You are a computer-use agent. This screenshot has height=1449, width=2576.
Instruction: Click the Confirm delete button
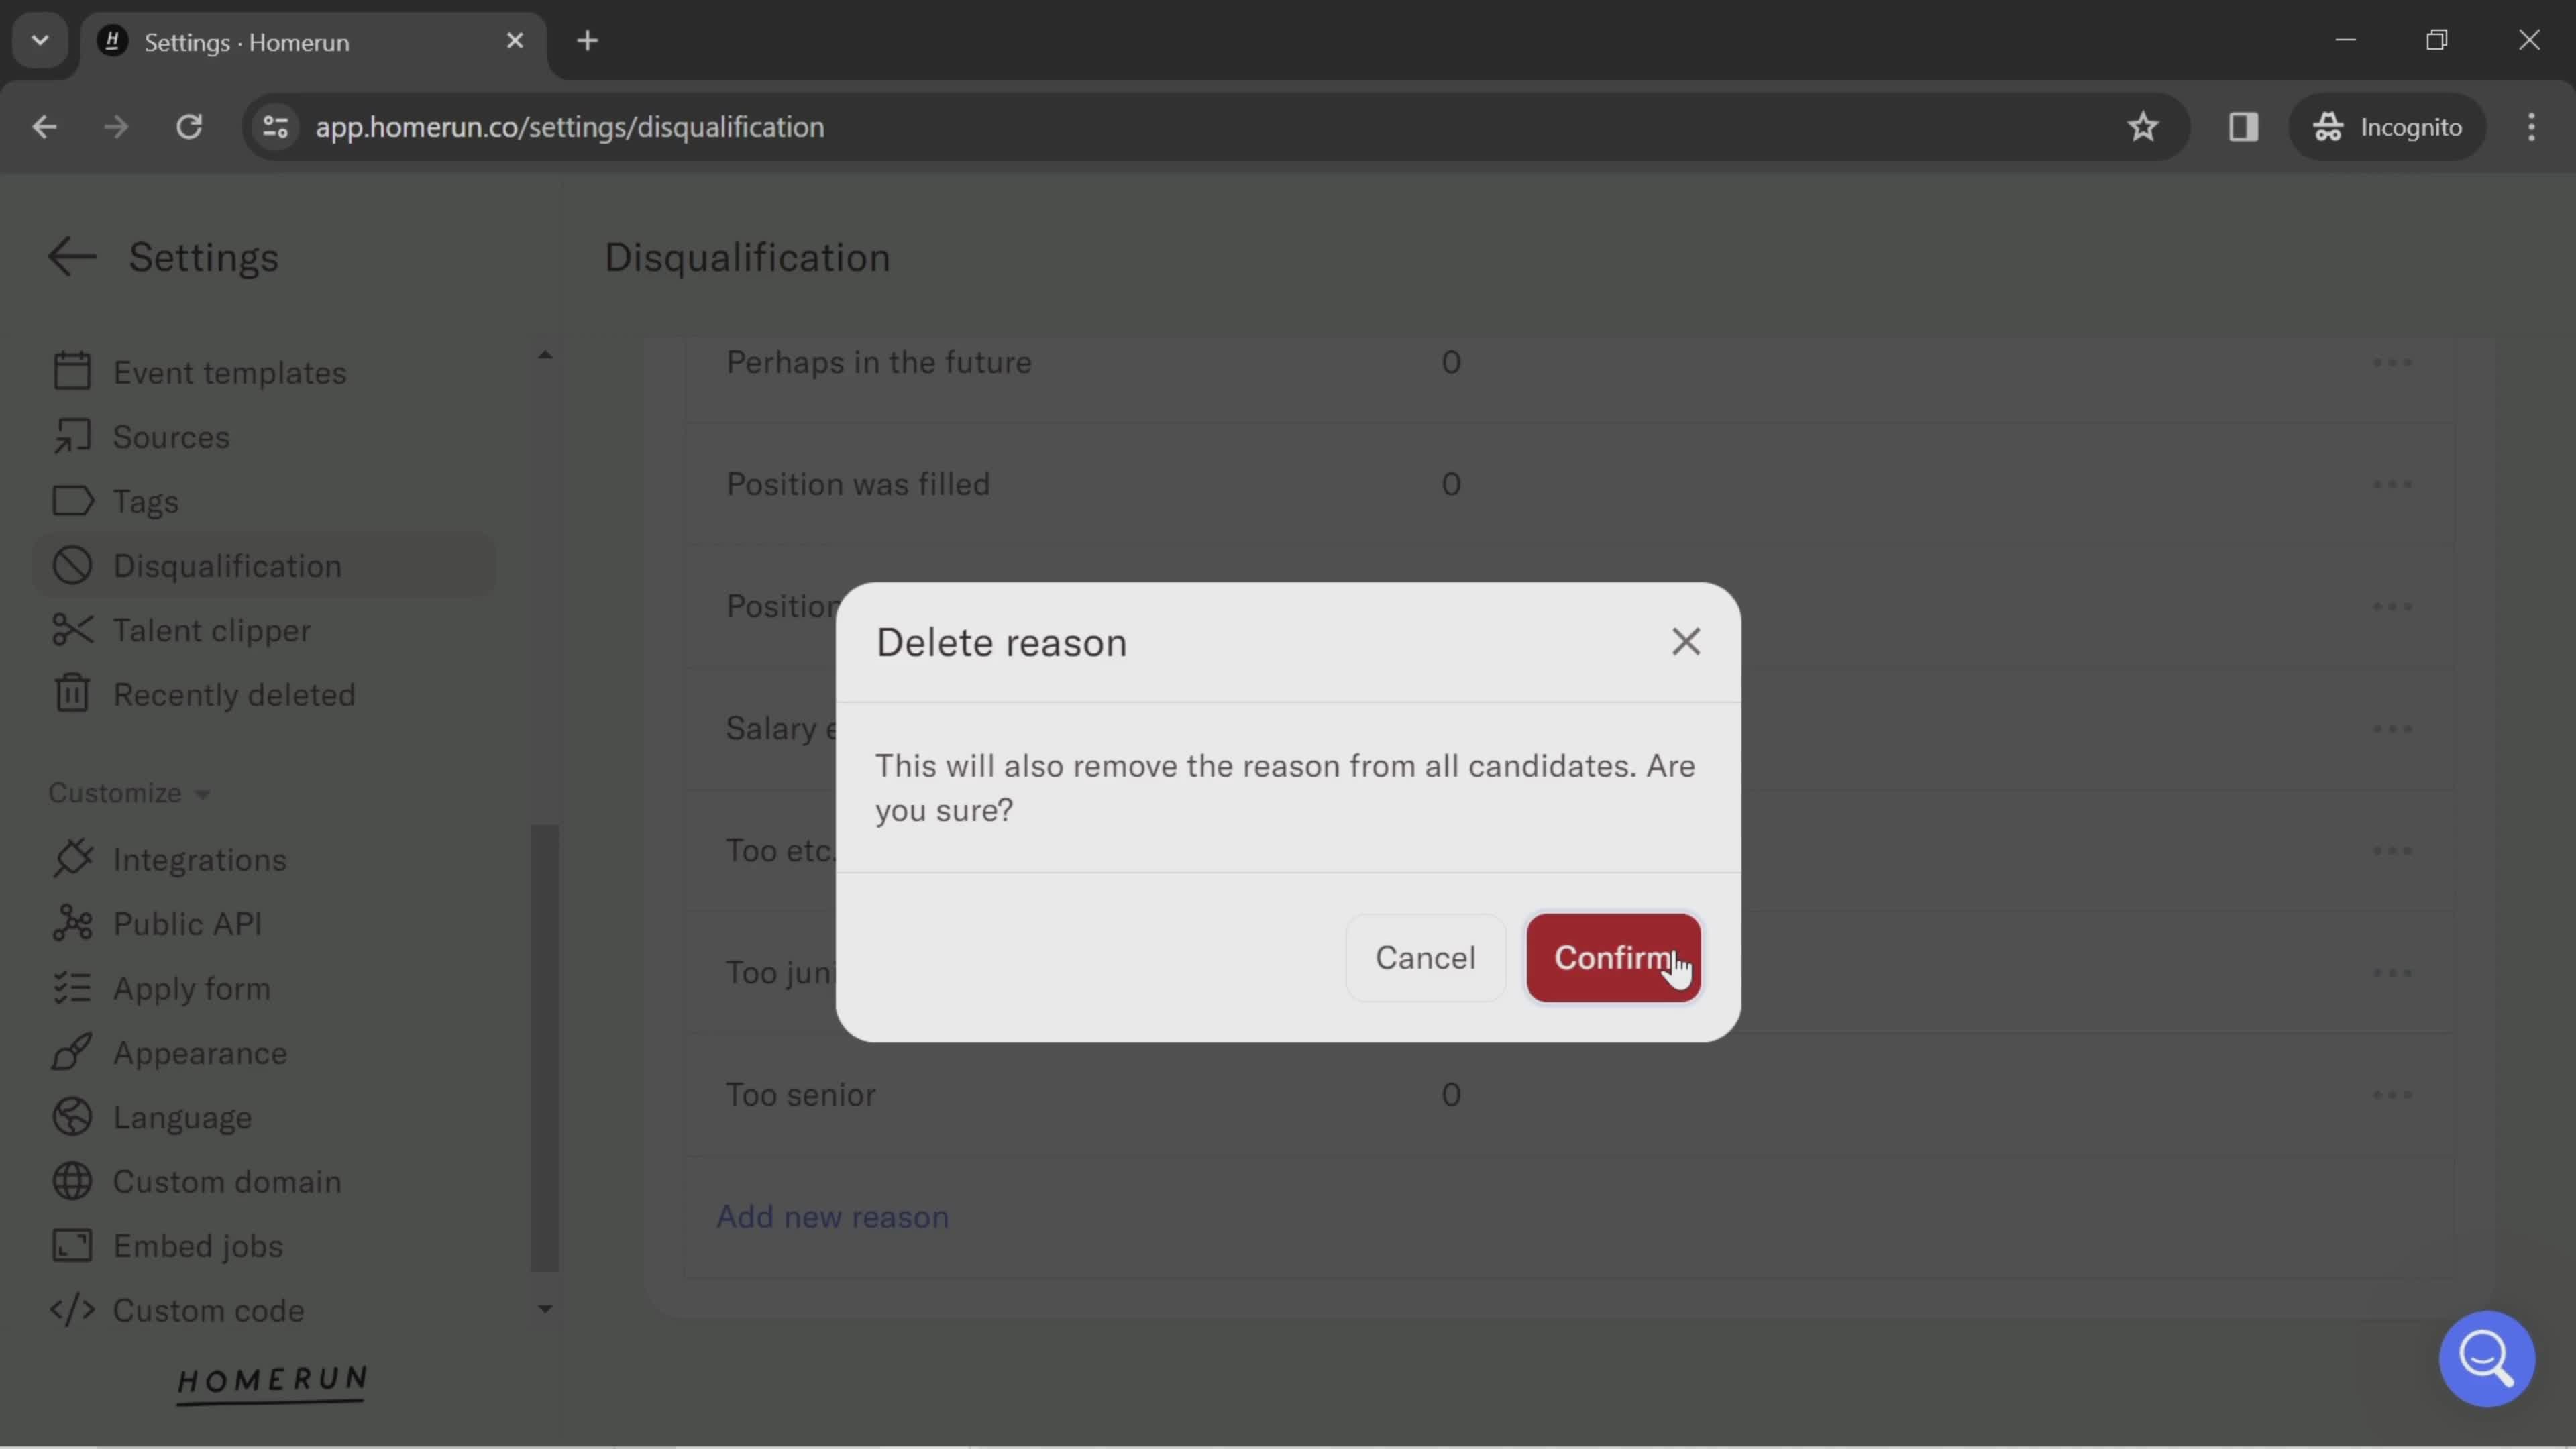tap(1612, 957)
